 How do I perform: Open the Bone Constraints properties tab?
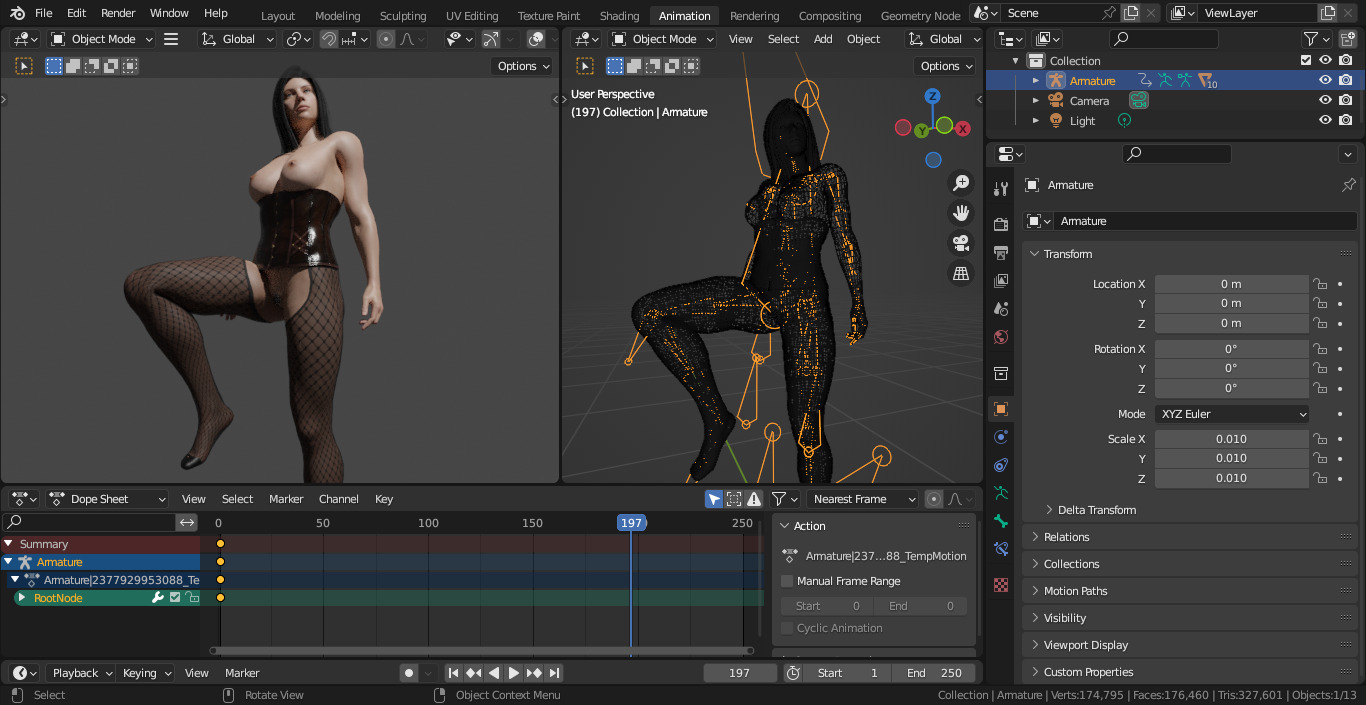1001,549
